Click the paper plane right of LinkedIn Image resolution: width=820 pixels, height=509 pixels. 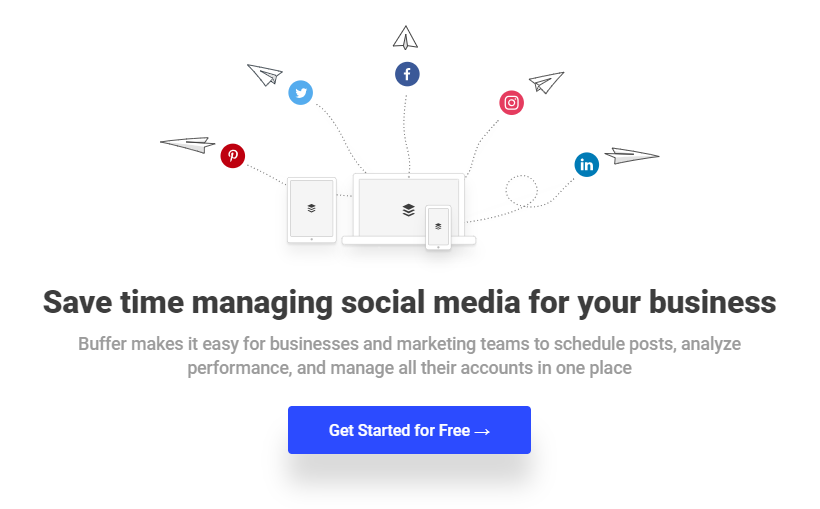coord(632,155)
